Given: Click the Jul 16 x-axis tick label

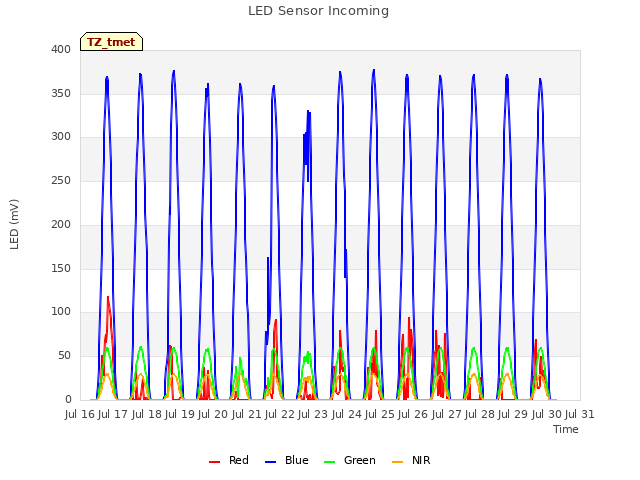Looking at the screenshot, I should coord(80,414).
